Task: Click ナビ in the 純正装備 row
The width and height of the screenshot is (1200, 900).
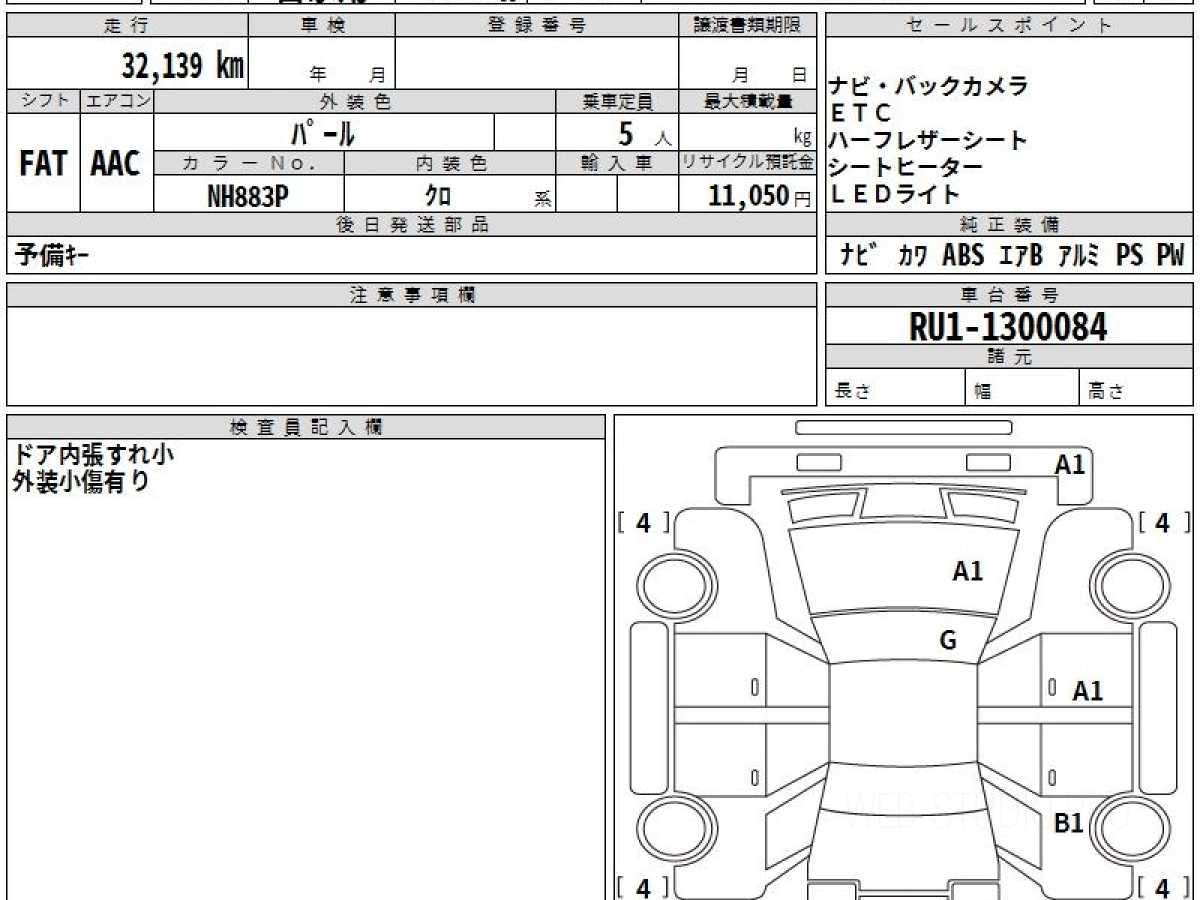Action: (860, 256)
